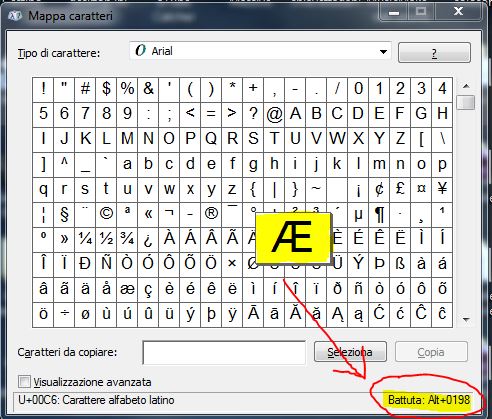Select the section § symbol cell
This screenshot has height=419, width=492.
[64, 213]
